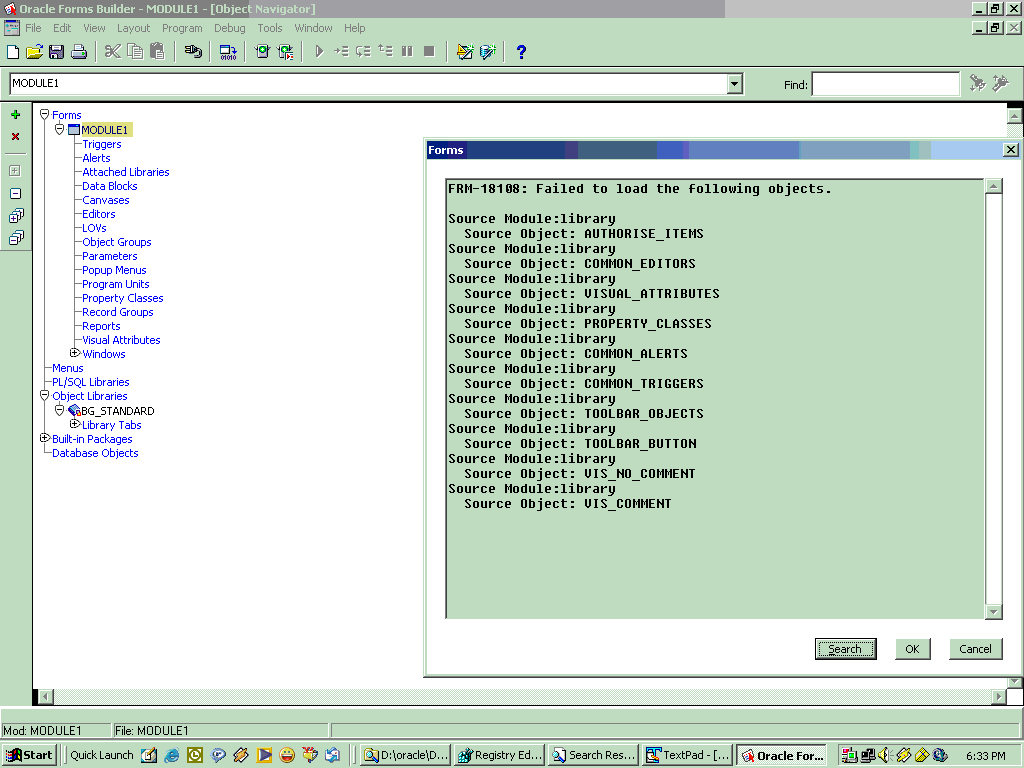Image resolution: width=1024 pixels, height=768 pixels.
Task: Select the Property Classes tree node
Action: coord(123,298)
